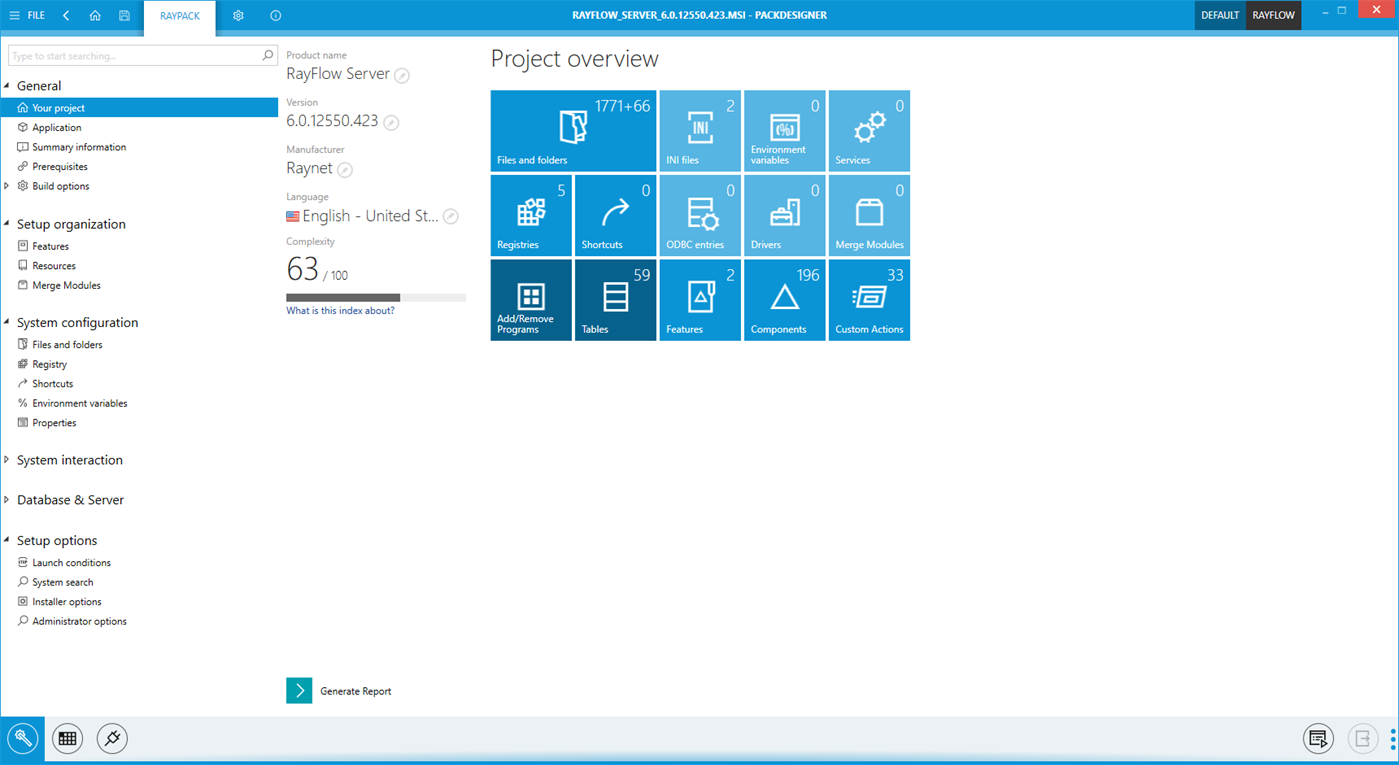Open the table editor grid icon

click(67, 738)
